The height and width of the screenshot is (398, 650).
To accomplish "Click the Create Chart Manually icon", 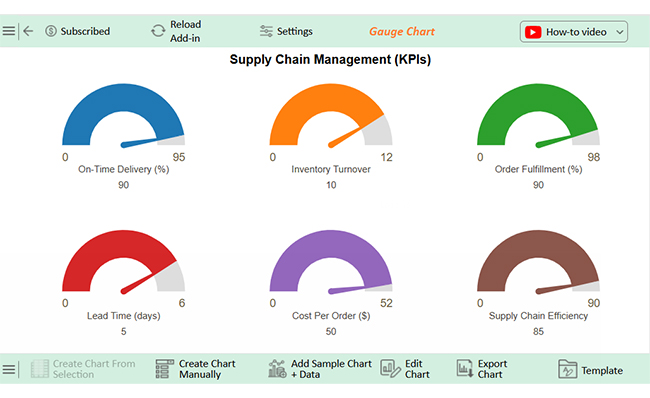I will pos(165,369).
